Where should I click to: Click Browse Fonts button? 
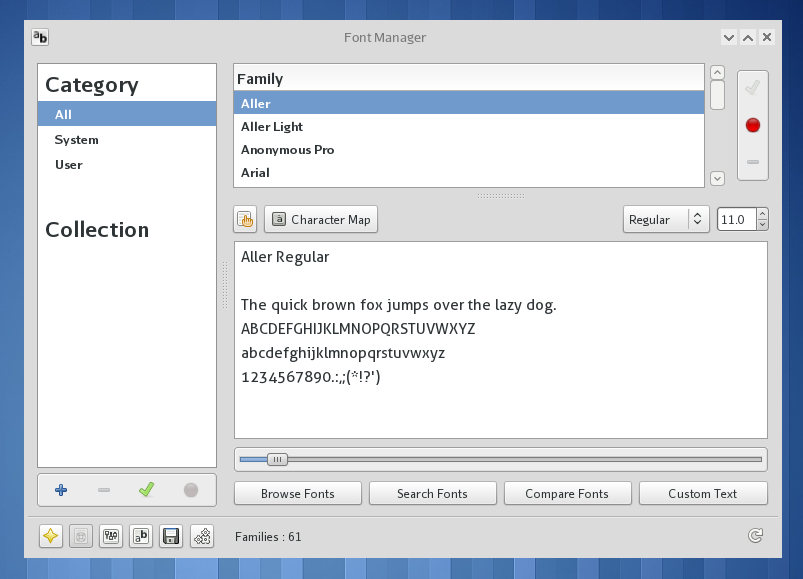[x=298, y=494]
